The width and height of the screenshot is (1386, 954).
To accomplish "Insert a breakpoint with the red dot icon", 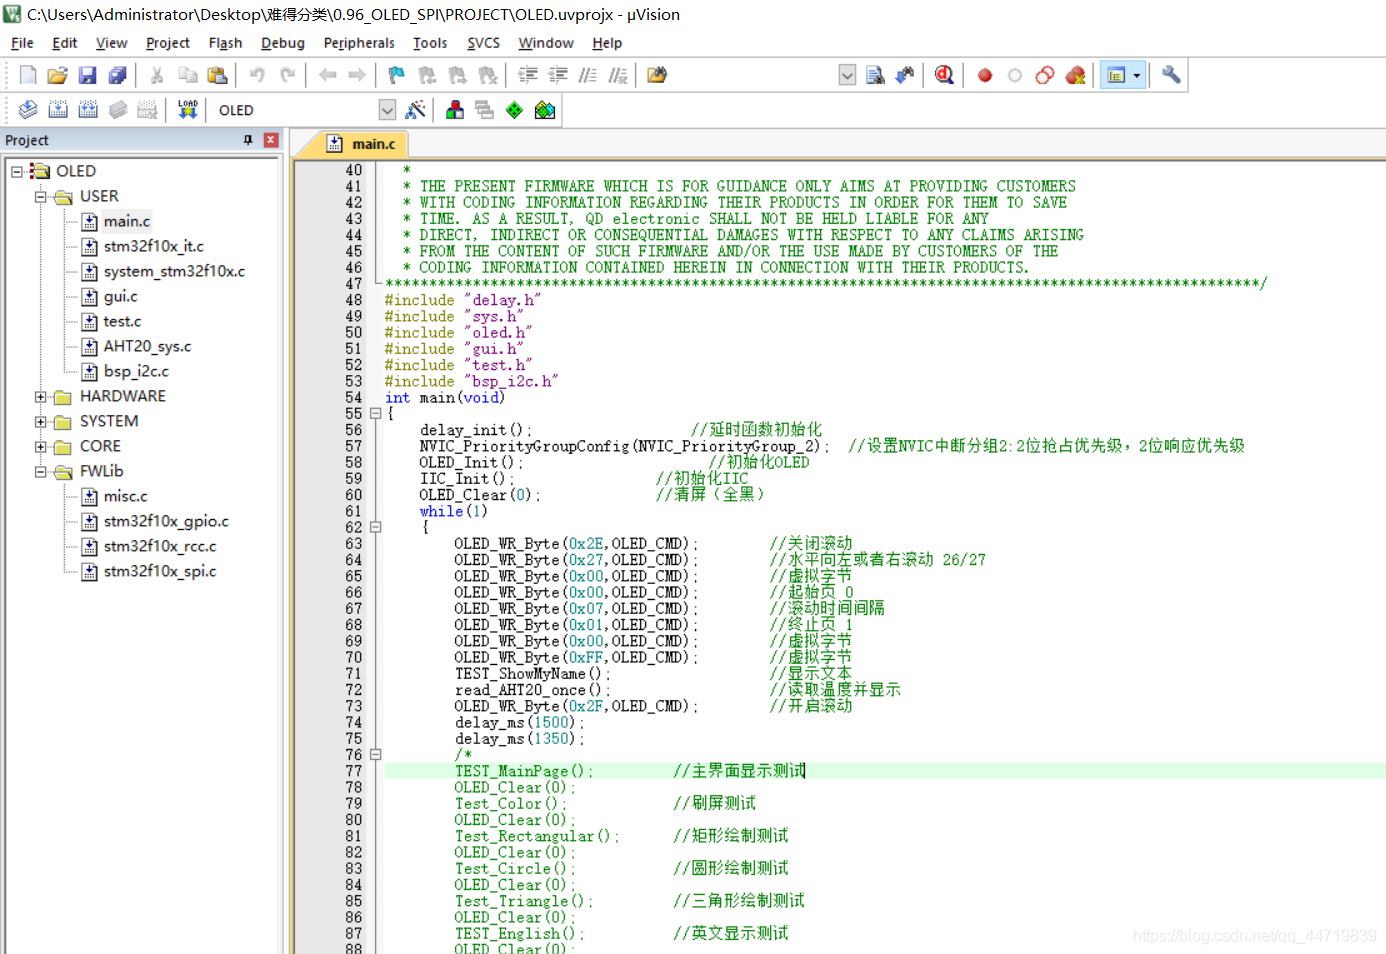I will pyautogui.click(x=985, y=75).
